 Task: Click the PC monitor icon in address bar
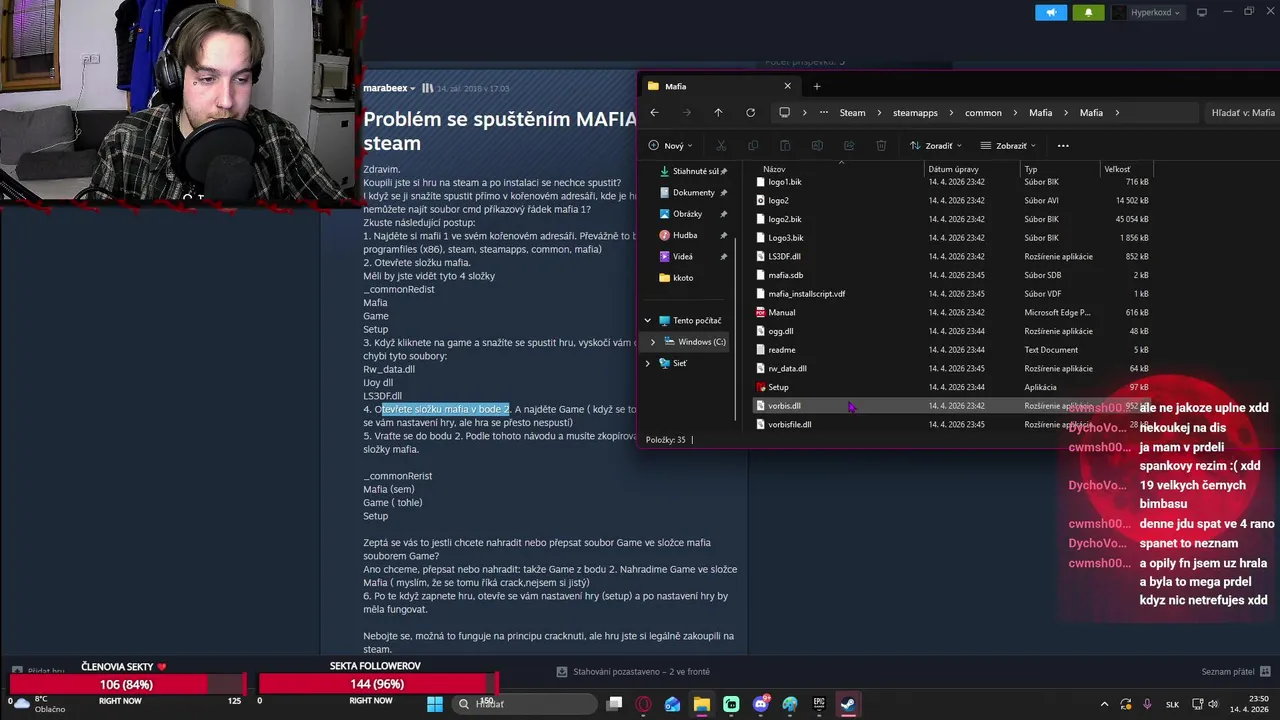(785, 113)
